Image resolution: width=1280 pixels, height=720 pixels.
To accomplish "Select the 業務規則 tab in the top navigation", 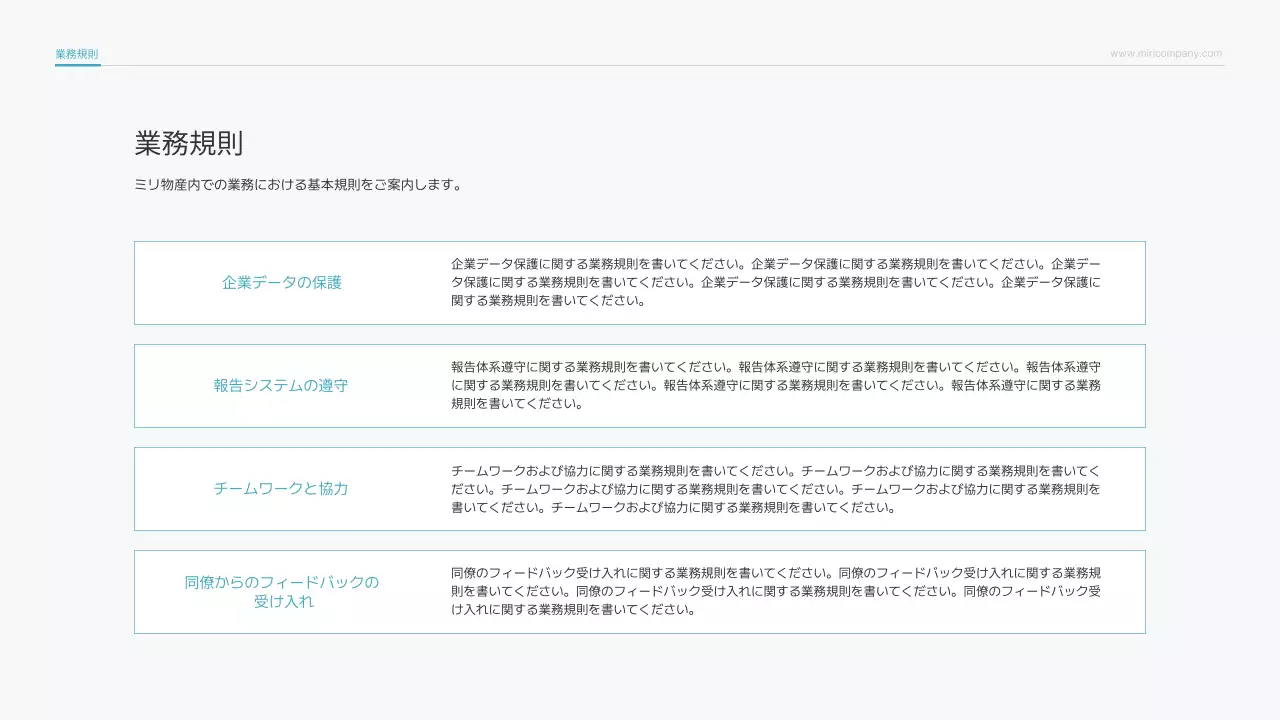I will (x=77, y=53).
